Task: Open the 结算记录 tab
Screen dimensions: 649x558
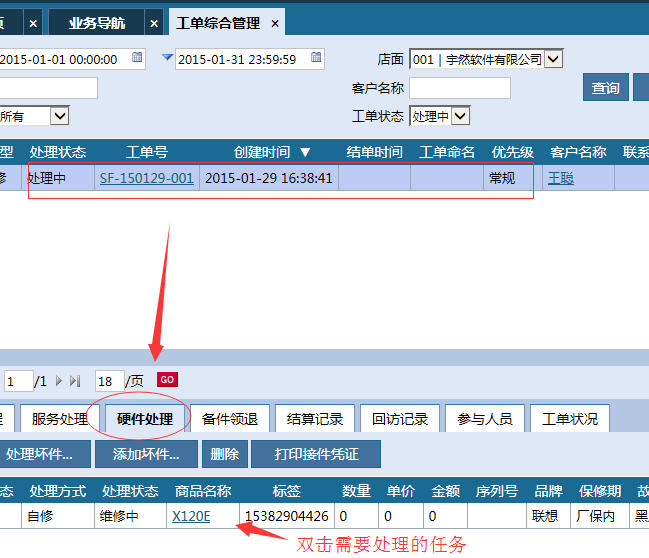Action: click(315, 418)
